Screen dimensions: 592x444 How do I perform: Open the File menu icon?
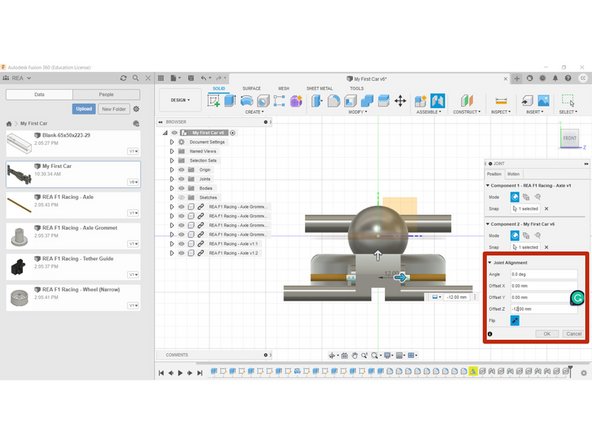point(173,78)
